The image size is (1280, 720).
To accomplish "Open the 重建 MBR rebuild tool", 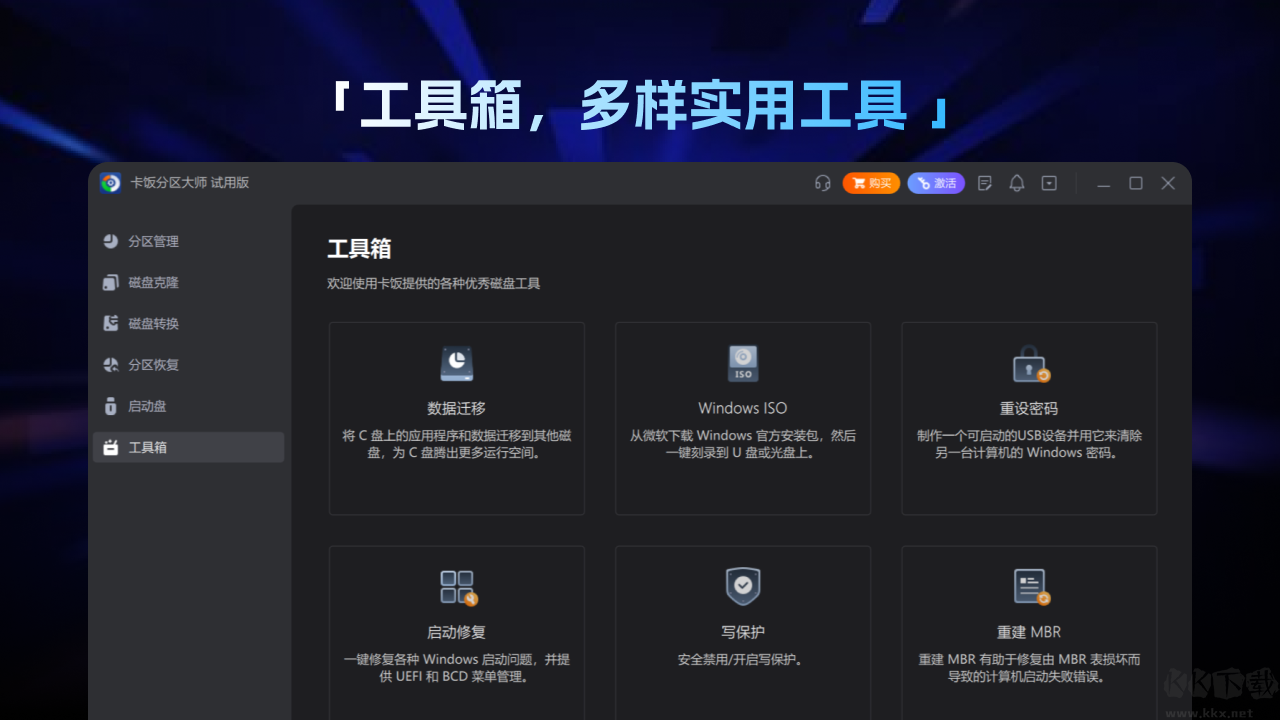I will click(1028, 587).
